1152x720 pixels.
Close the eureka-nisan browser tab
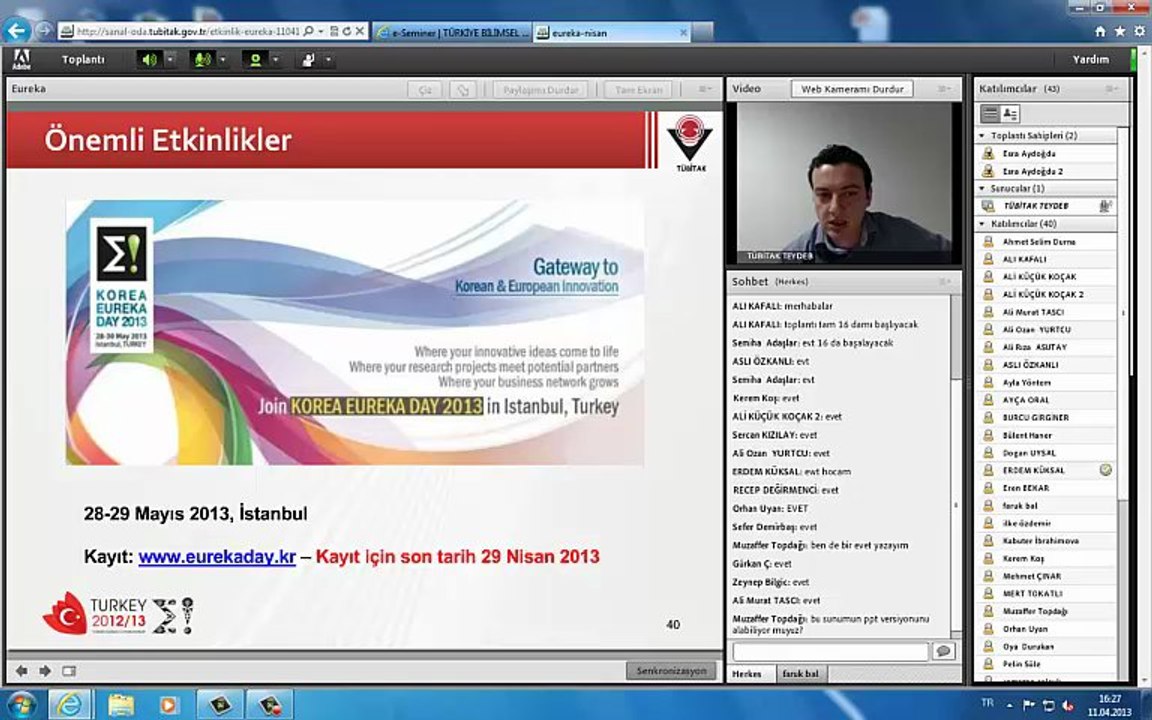click(683, 32)
